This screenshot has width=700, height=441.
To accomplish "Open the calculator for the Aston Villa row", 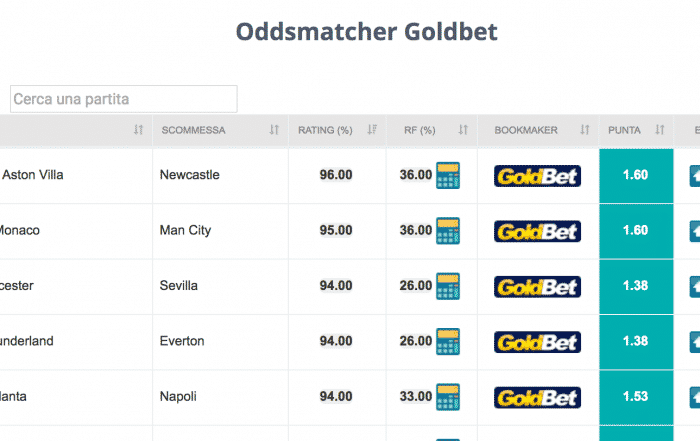I will point(448,175).
